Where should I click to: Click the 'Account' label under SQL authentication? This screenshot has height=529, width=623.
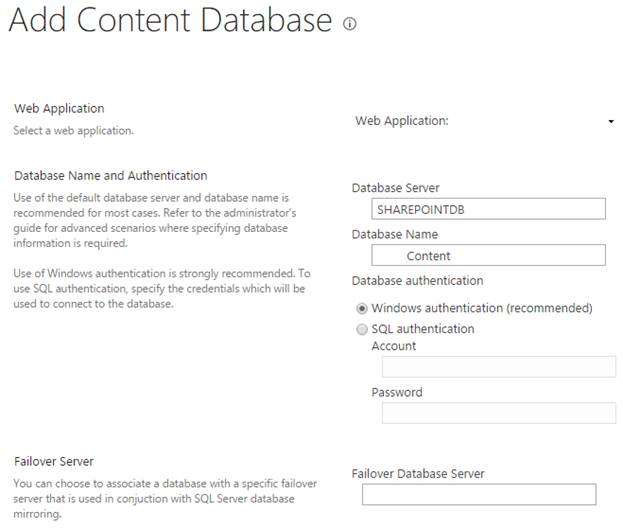click(394, 346)
